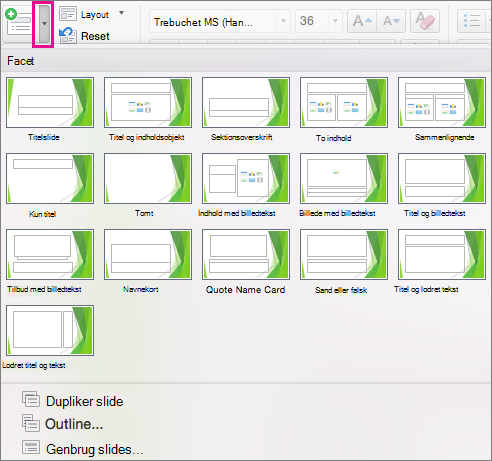Image resolution: width=492 pixels, height=461 pixels.
Task: Choose the Quote Name Card layout
Action: click(x=246, y=255)
